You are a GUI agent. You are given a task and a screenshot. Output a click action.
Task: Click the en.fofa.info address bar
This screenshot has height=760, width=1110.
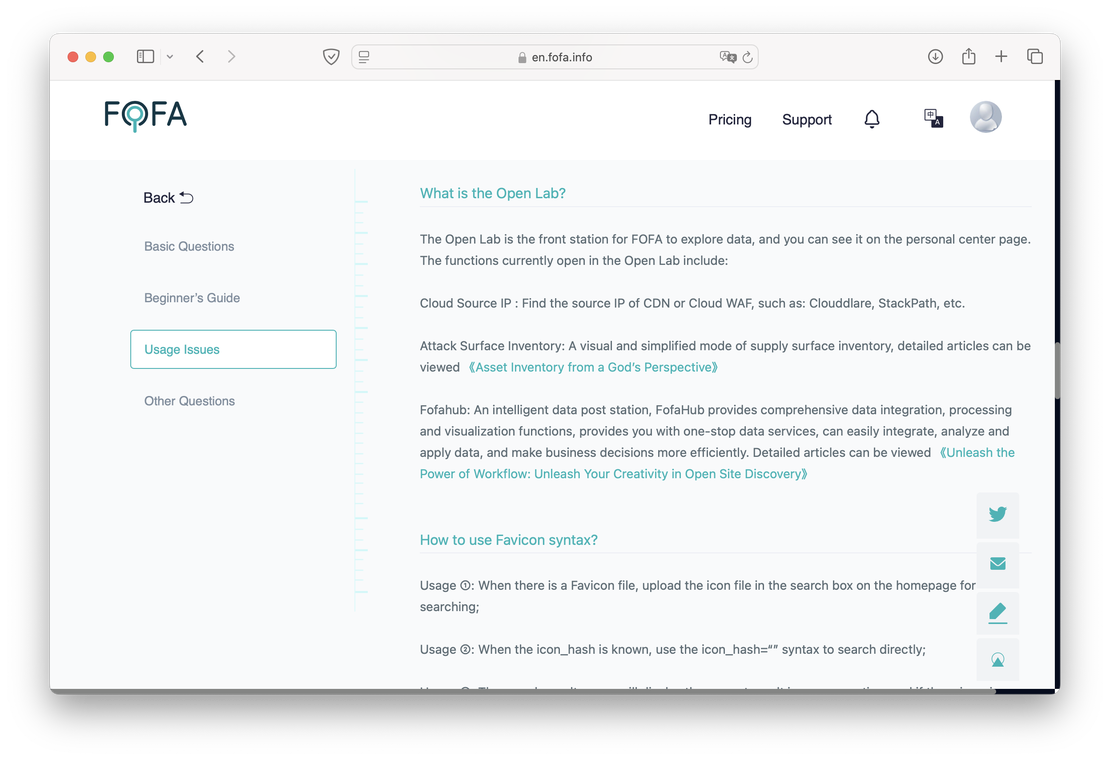[x=561, y=57]
